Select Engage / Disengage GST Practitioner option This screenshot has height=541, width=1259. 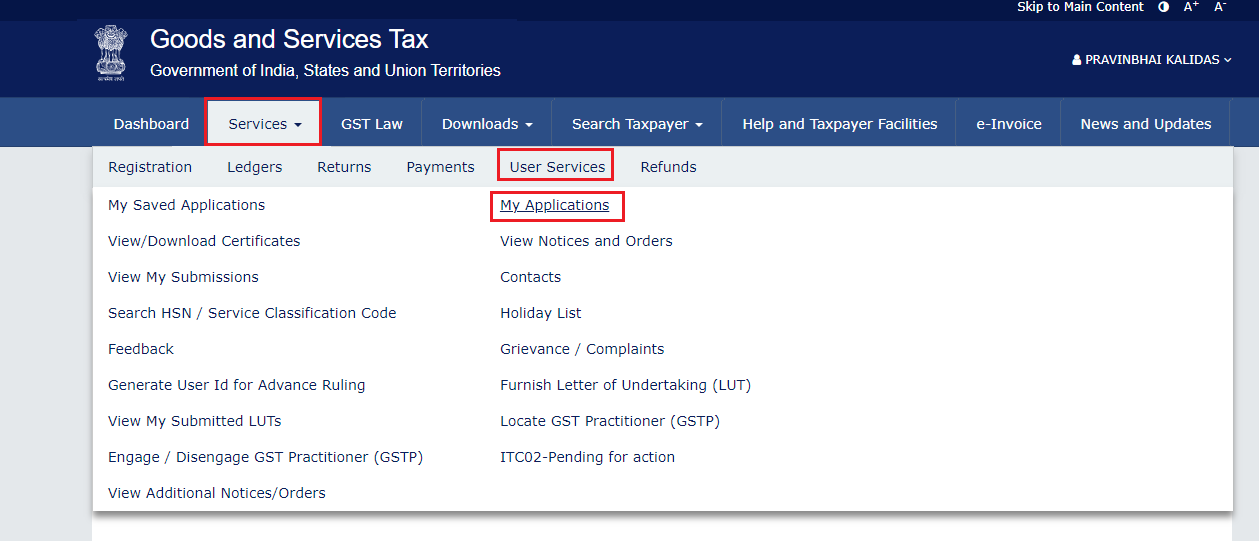point(265,457)
